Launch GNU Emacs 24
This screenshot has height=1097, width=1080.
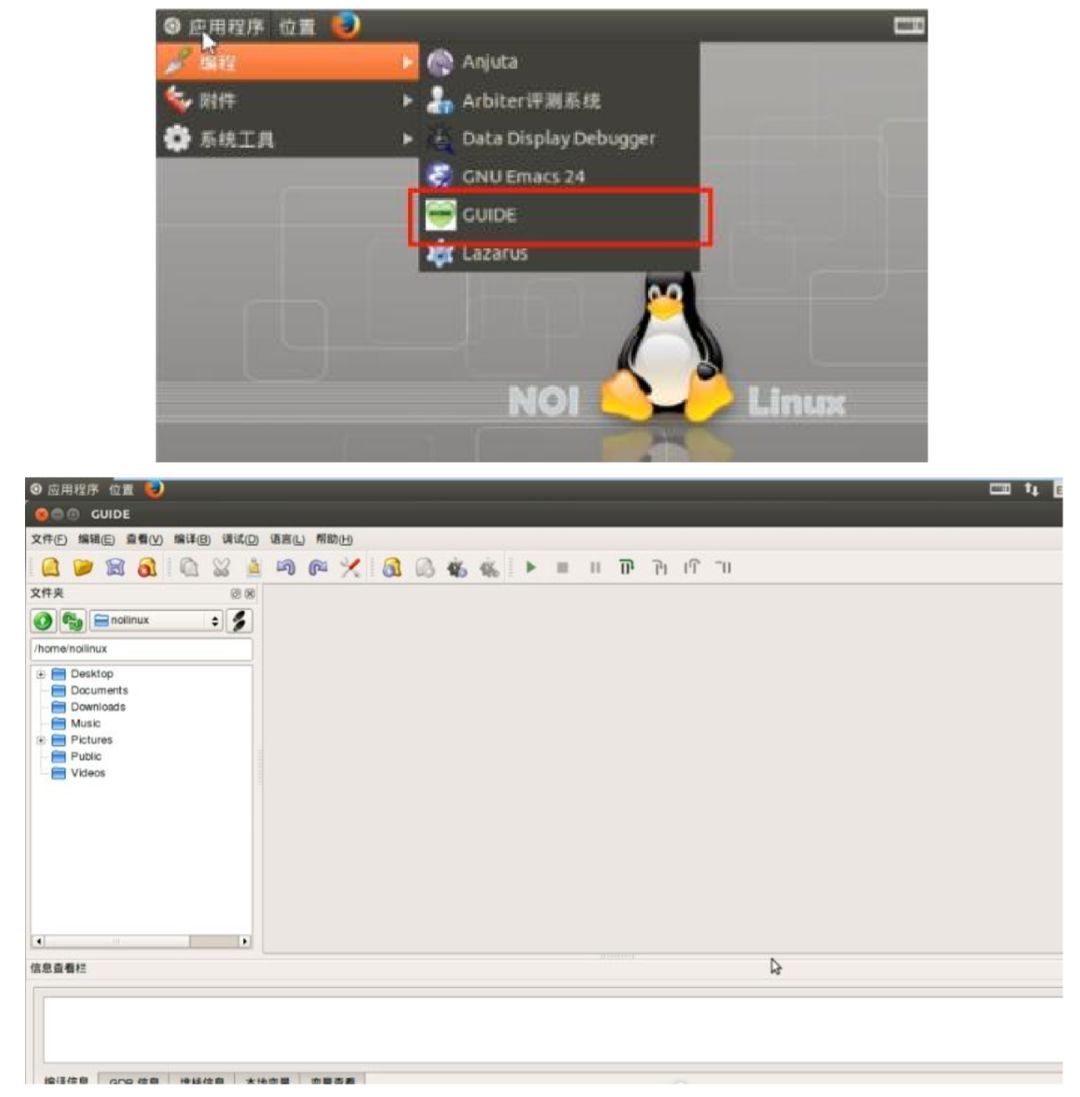tap(560, 176)
